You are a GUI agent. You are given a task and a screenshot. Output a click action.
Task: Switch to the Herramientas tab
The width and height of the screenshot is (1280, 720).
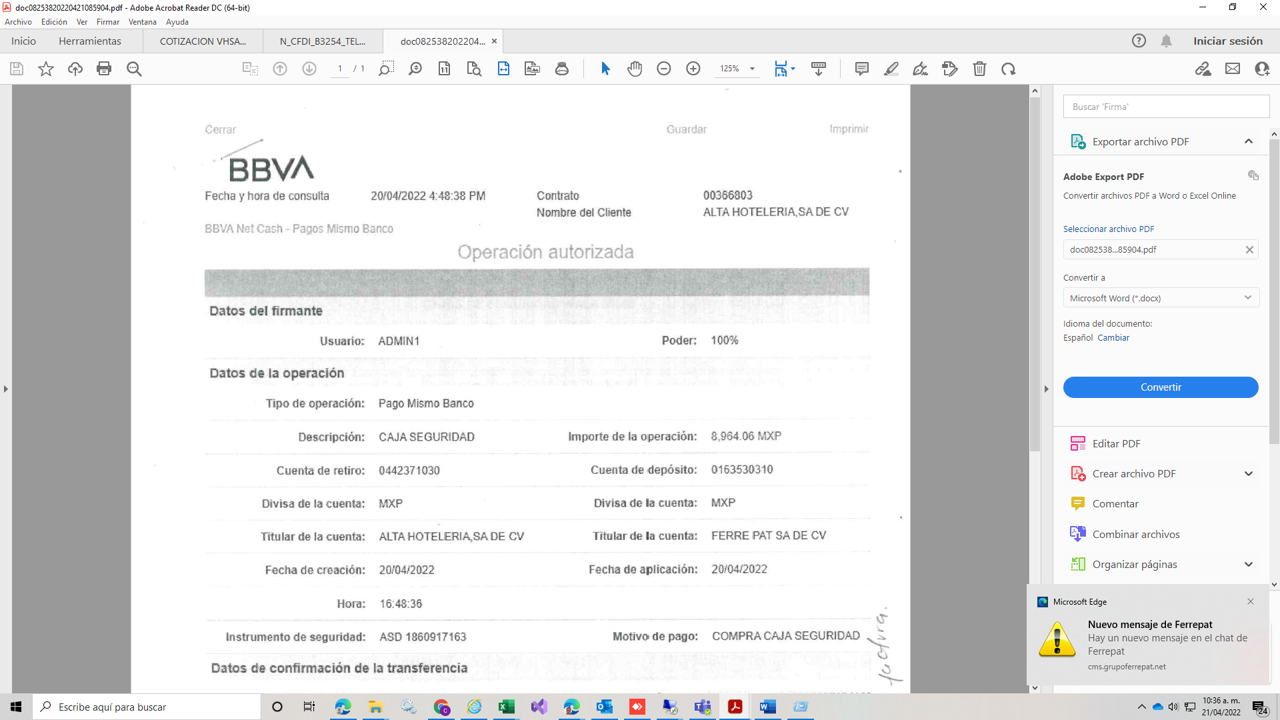click(90, 41)
